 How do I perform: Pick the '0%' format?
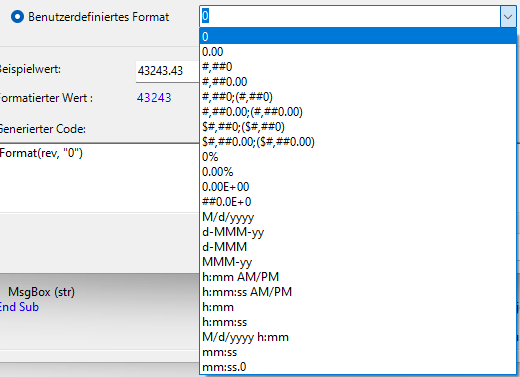click(358, 157)
